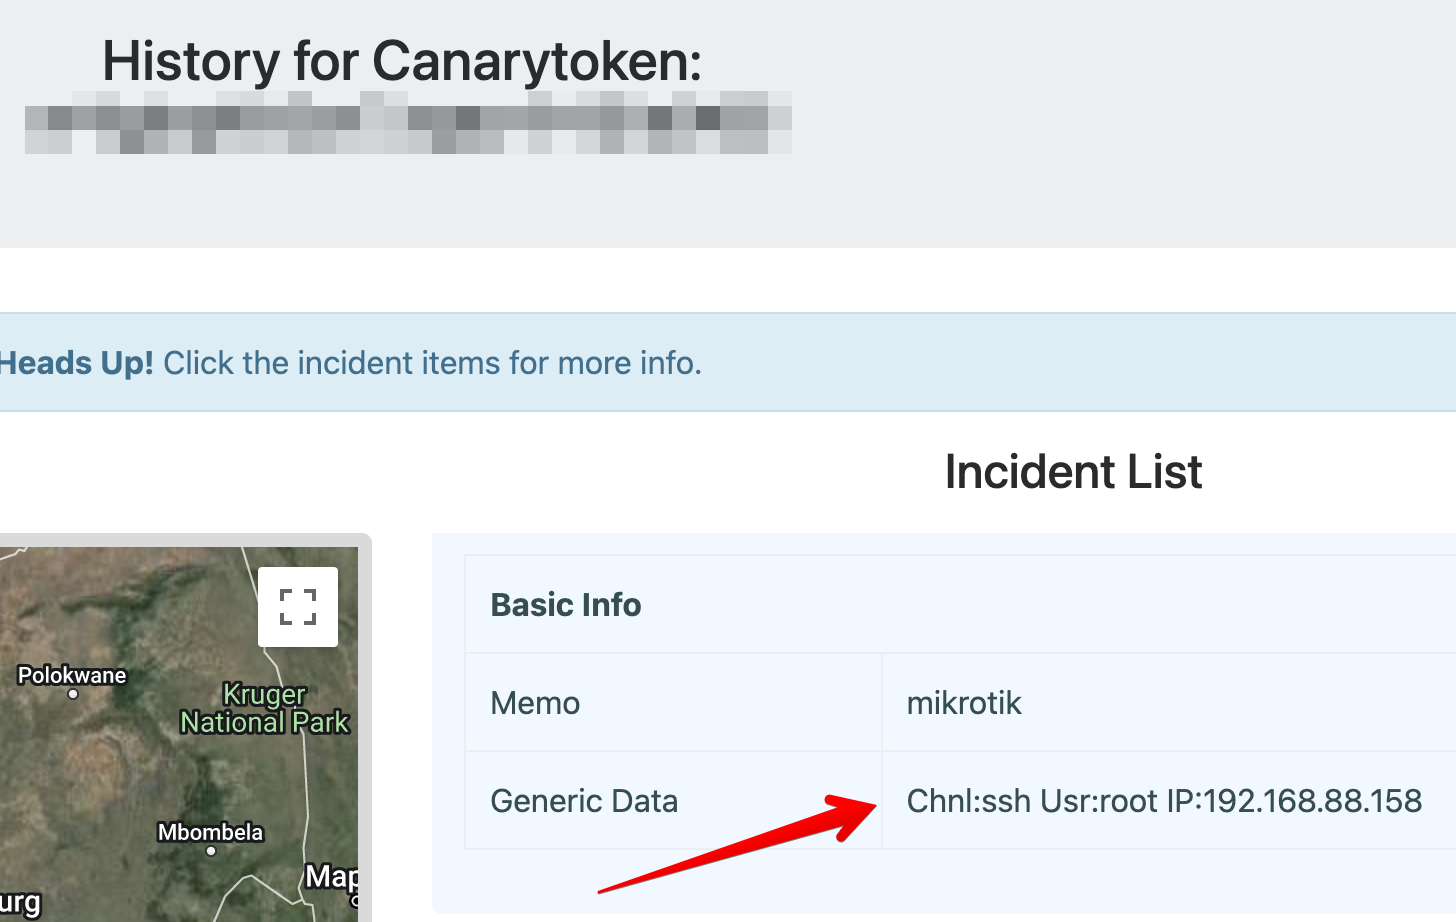The image size is (1456, 922).
Task: Click the Memo label cell
Action: tap(535, 703)
